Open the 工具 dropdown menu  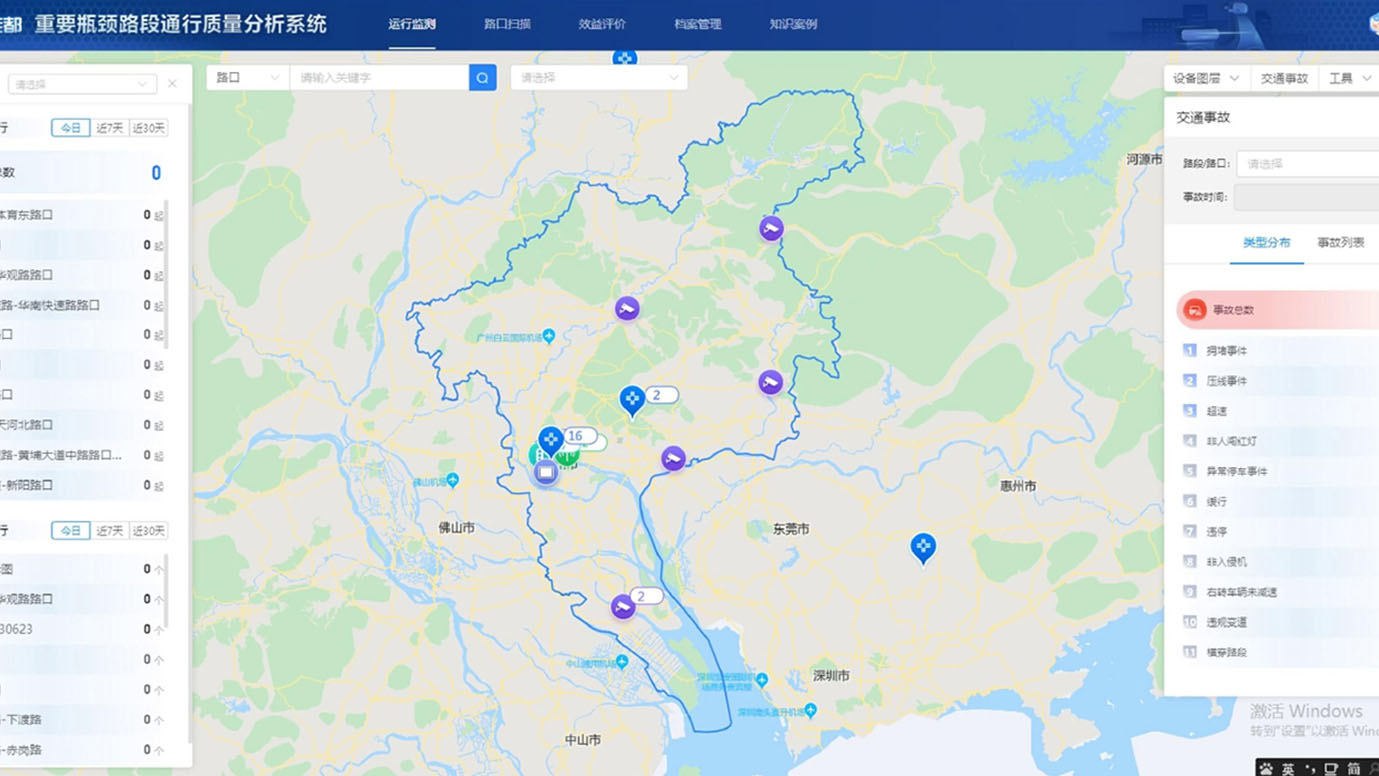(x=1349, y=78)
